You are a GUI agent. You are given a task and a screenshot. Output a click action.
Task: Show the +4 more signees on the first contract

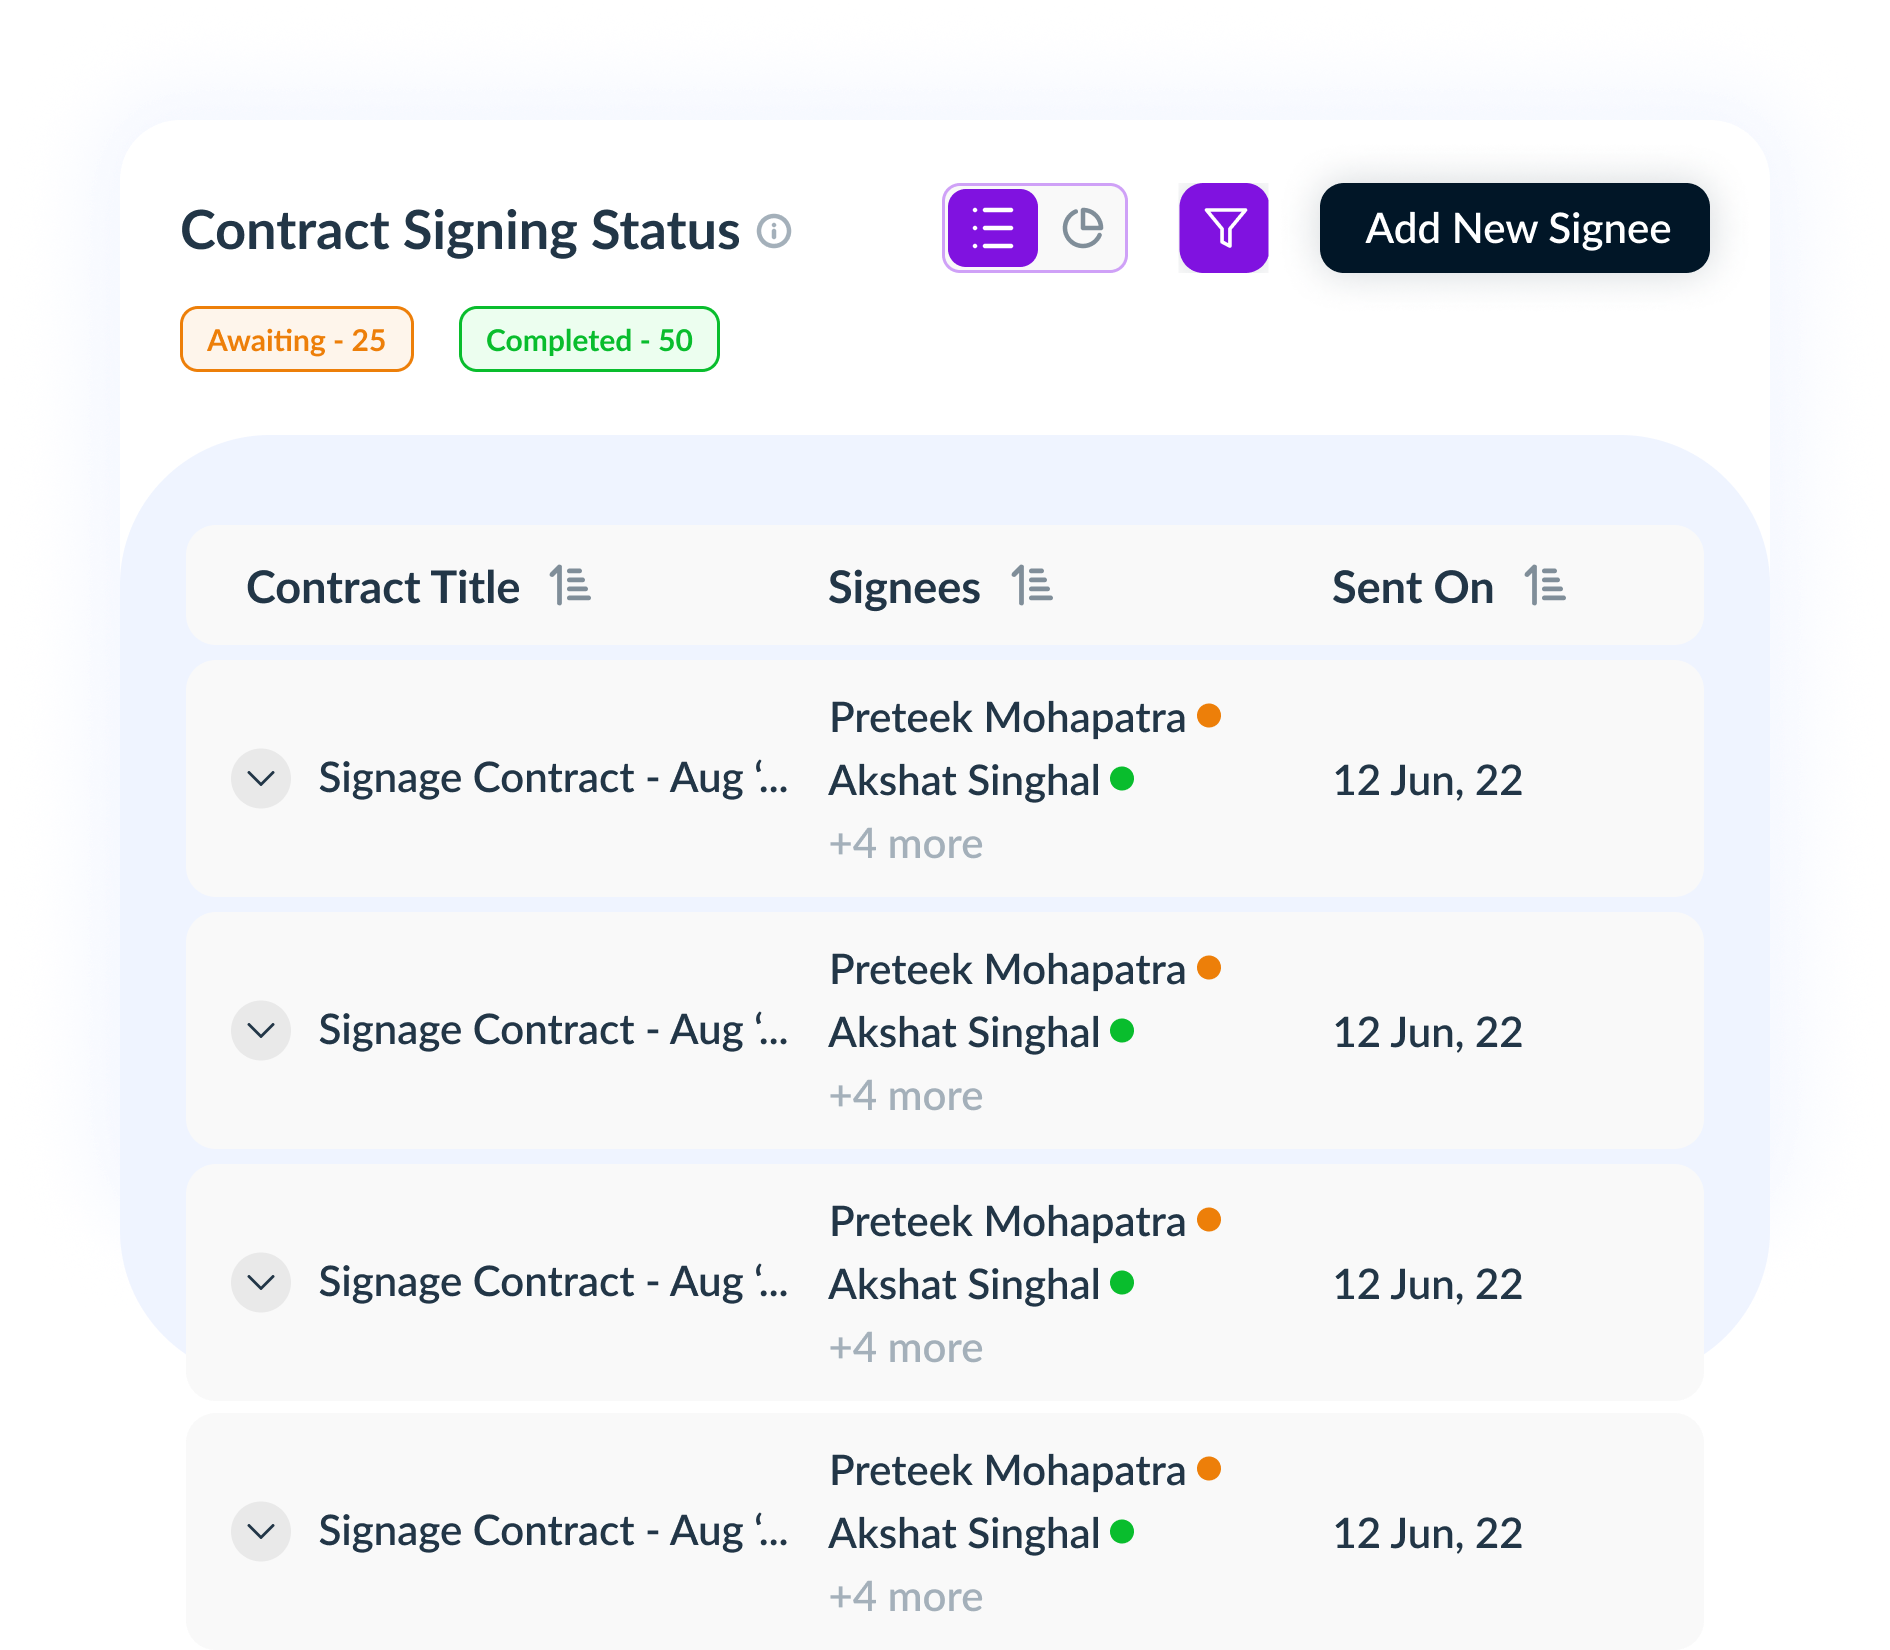905,843
